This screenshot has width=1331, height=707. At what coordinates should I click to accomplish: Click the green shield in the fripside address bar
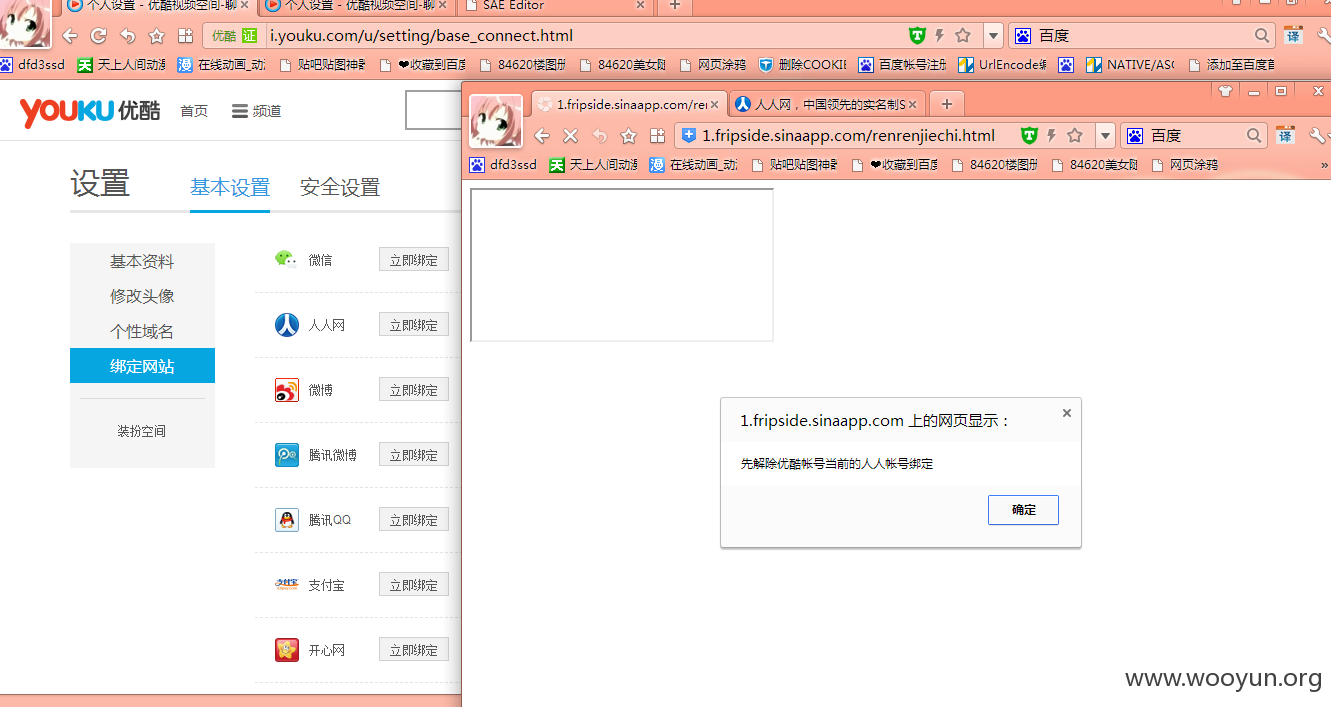click(1029, 135)
